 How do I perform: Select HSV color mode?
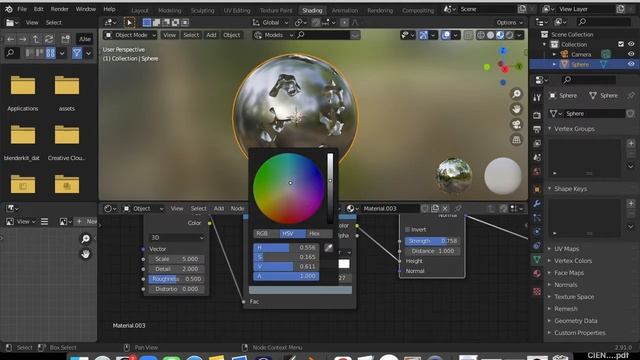pyautogui.click(x=293, y=233)
